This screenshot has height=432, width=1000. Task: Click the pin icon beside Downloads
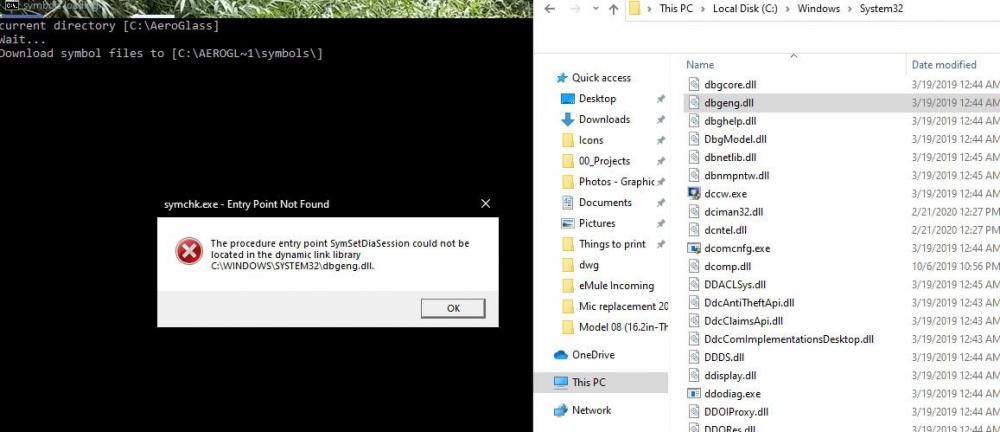coord(661,119)
